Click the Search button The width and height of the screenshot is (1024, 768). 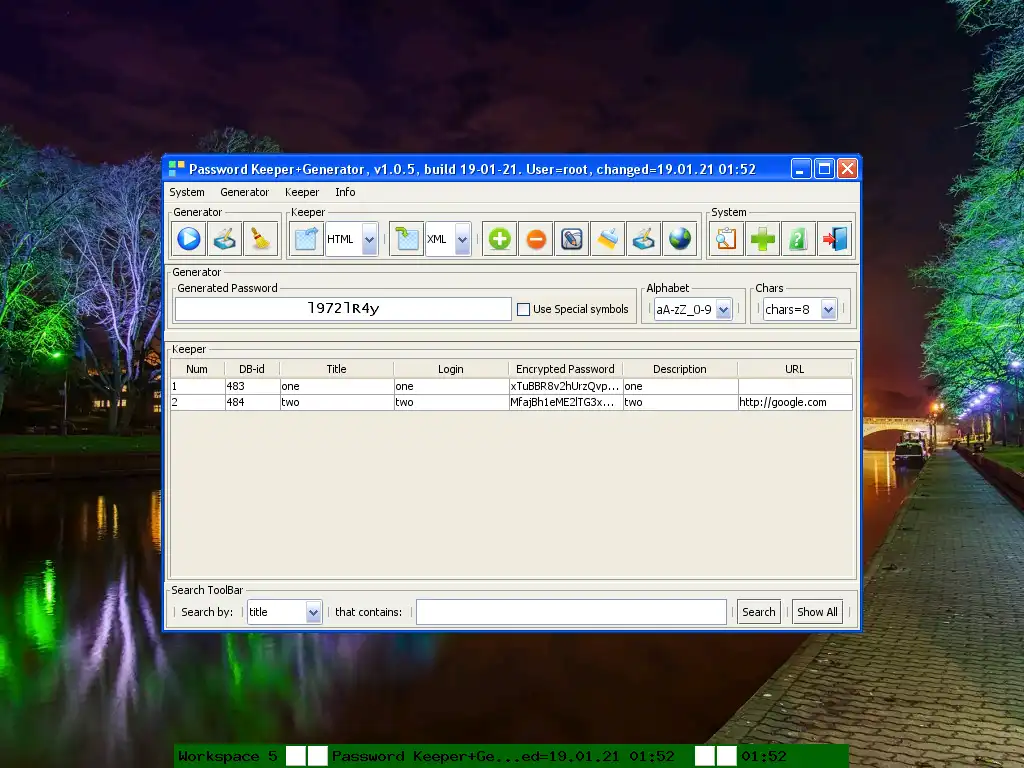point(758,612)
